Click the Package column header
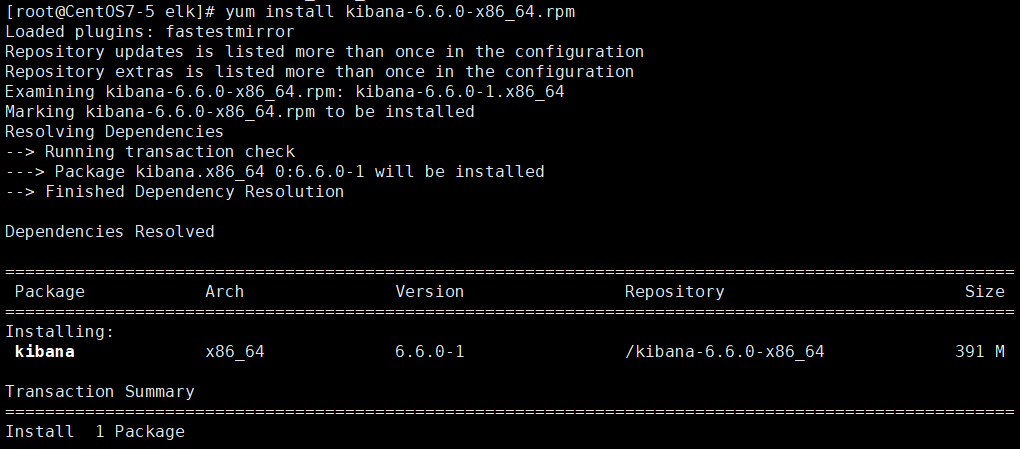 [x=49, y=292]
